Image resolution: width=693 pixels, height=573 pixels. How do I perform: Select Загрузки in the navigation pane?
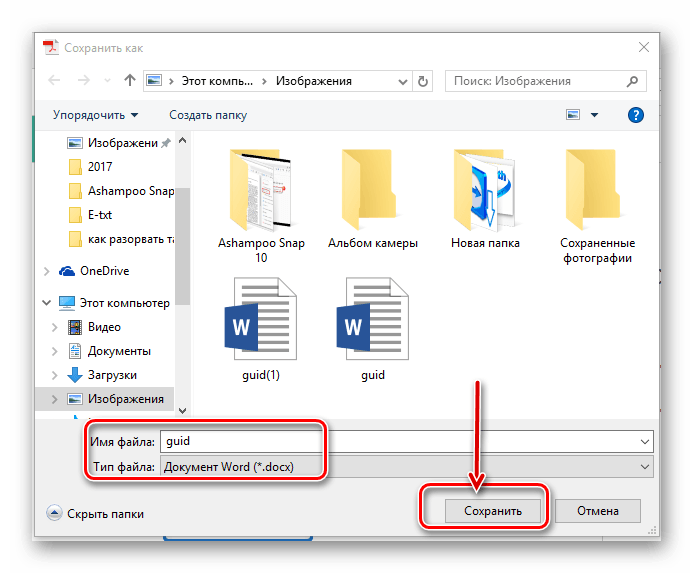pos(102,375)
